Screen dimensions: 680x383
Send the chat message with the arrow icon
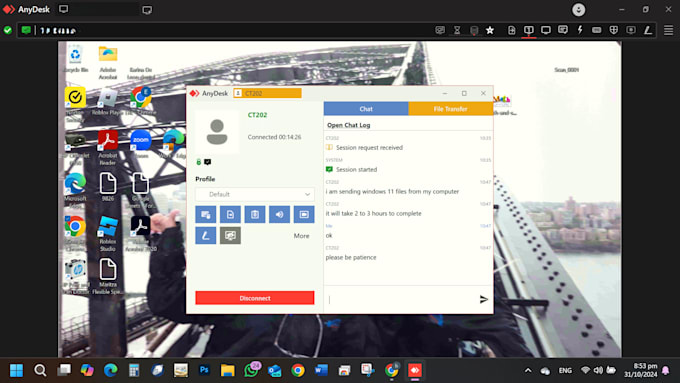[x=484, y=299]
